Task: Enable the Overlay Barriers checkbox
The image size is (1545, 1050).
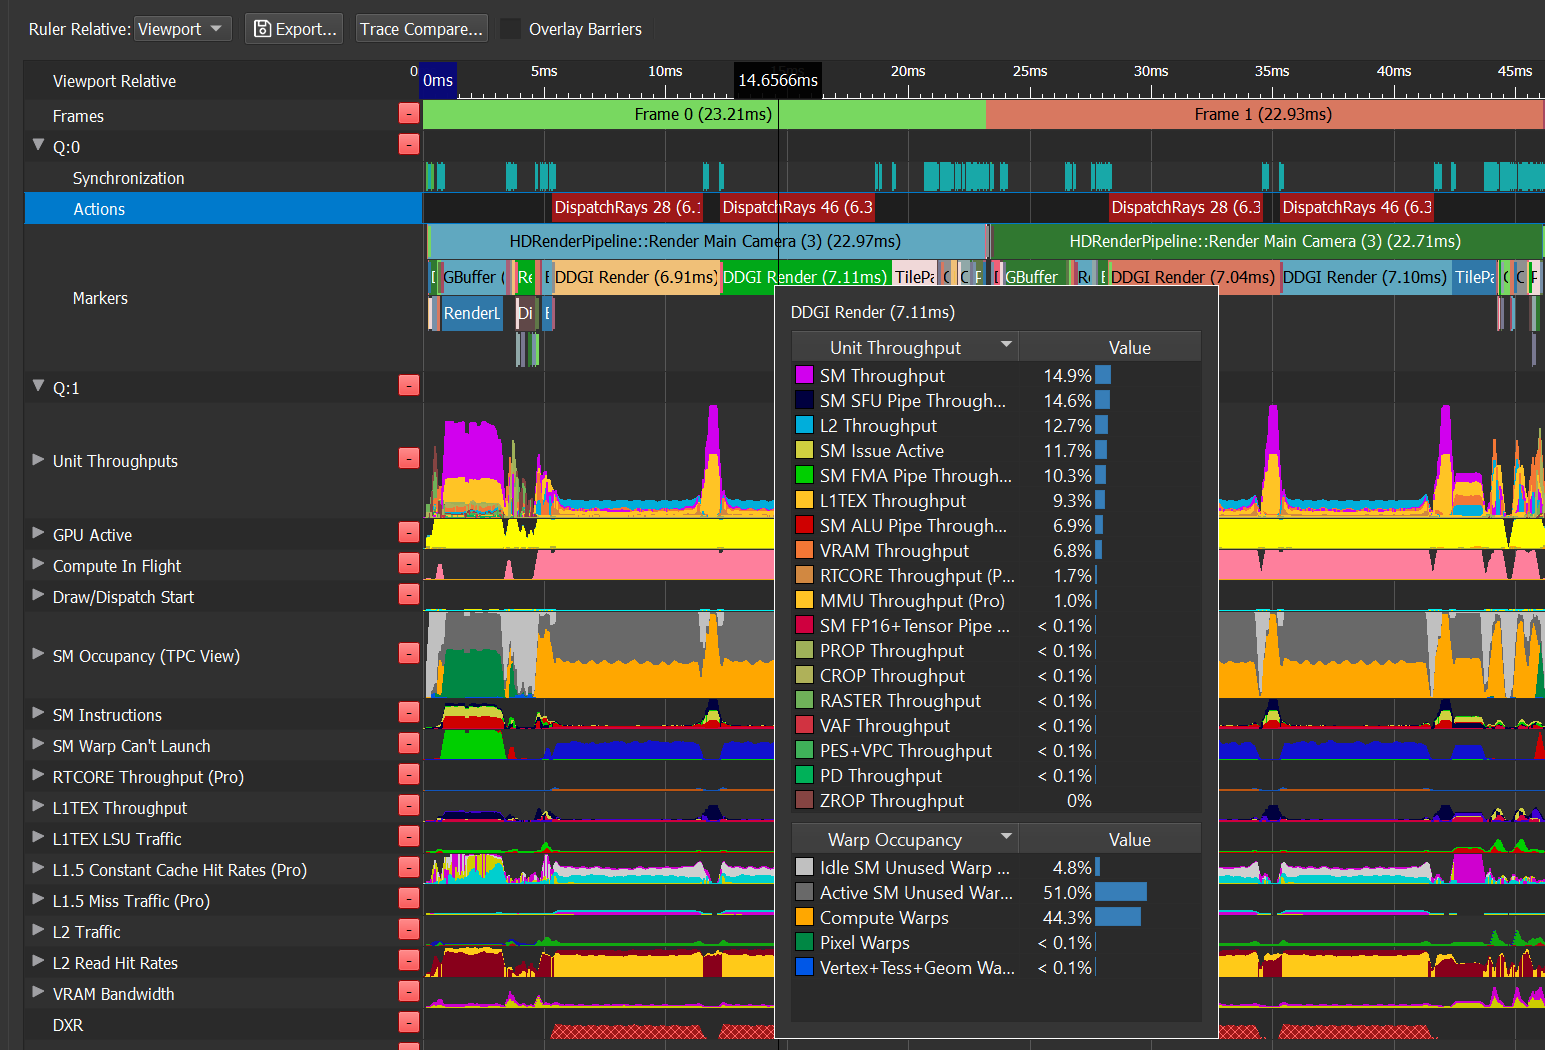Action: (x=511, y=29)
